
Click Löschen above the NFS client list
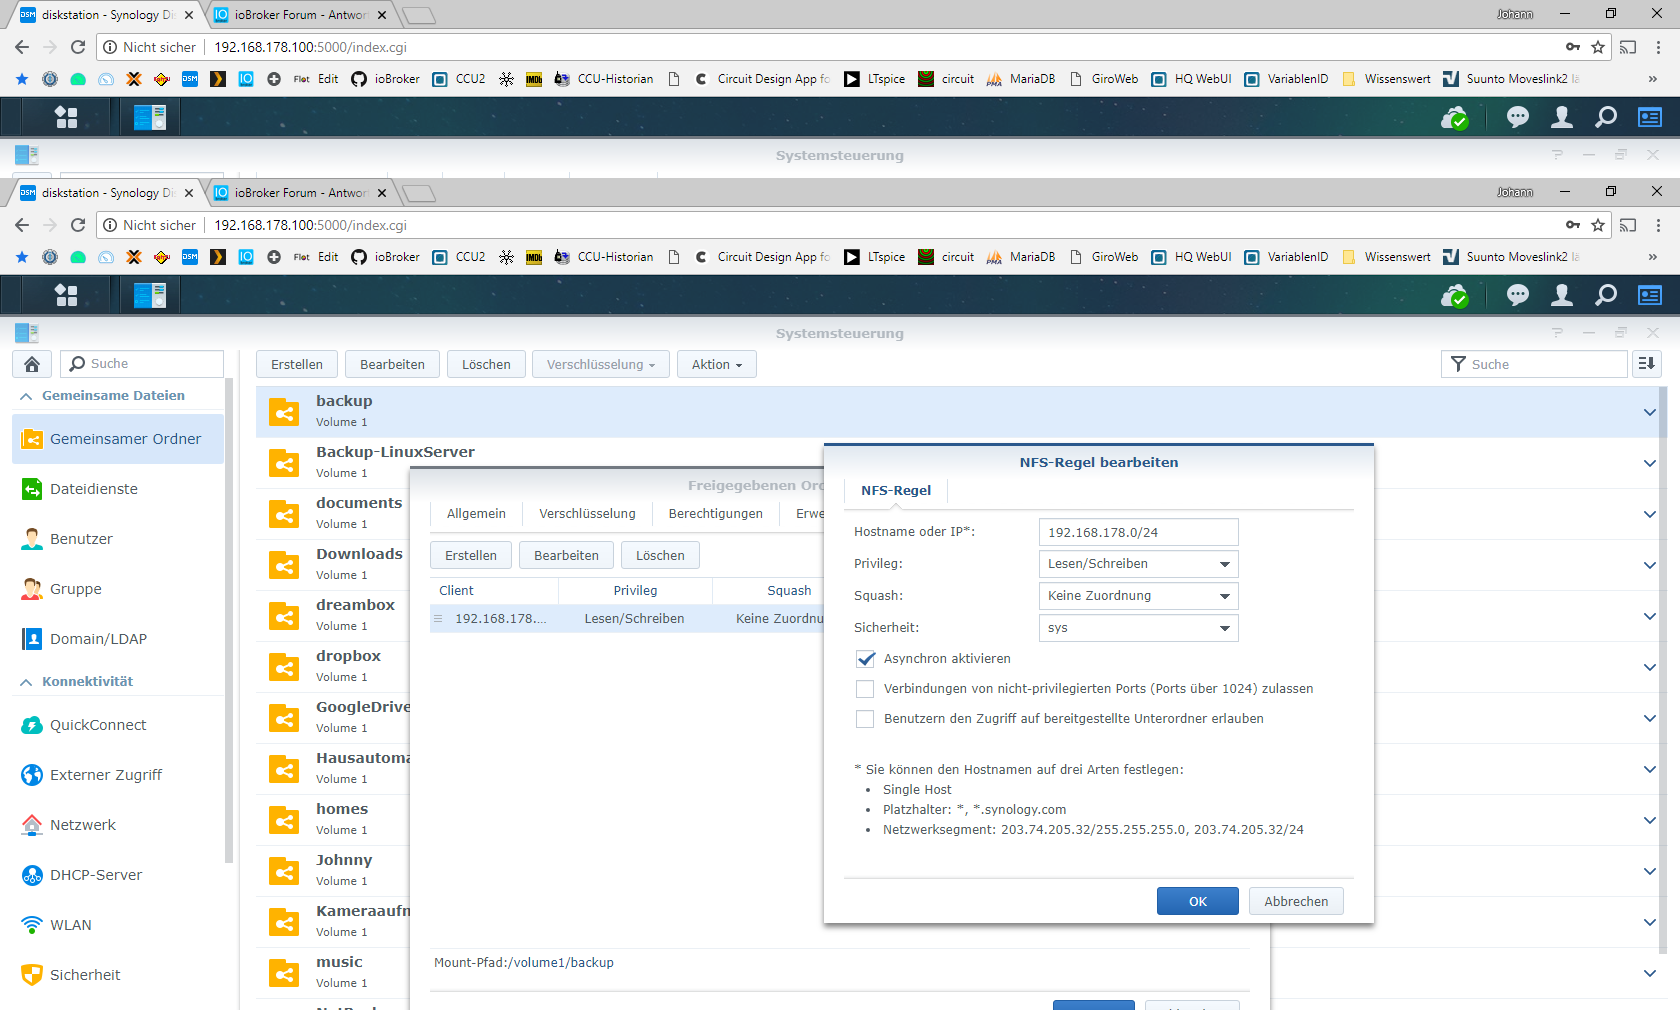click(x=660, y=555)
